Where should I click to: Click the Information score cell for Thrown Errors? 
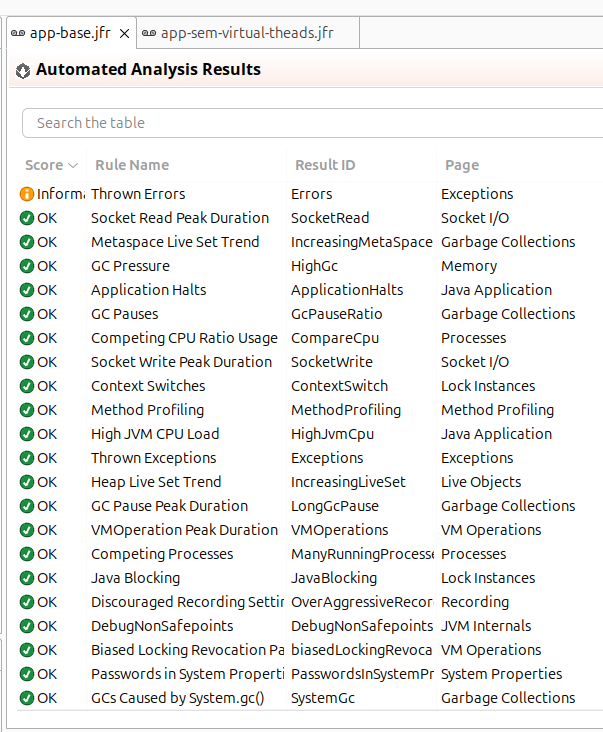tap(52, 194)
